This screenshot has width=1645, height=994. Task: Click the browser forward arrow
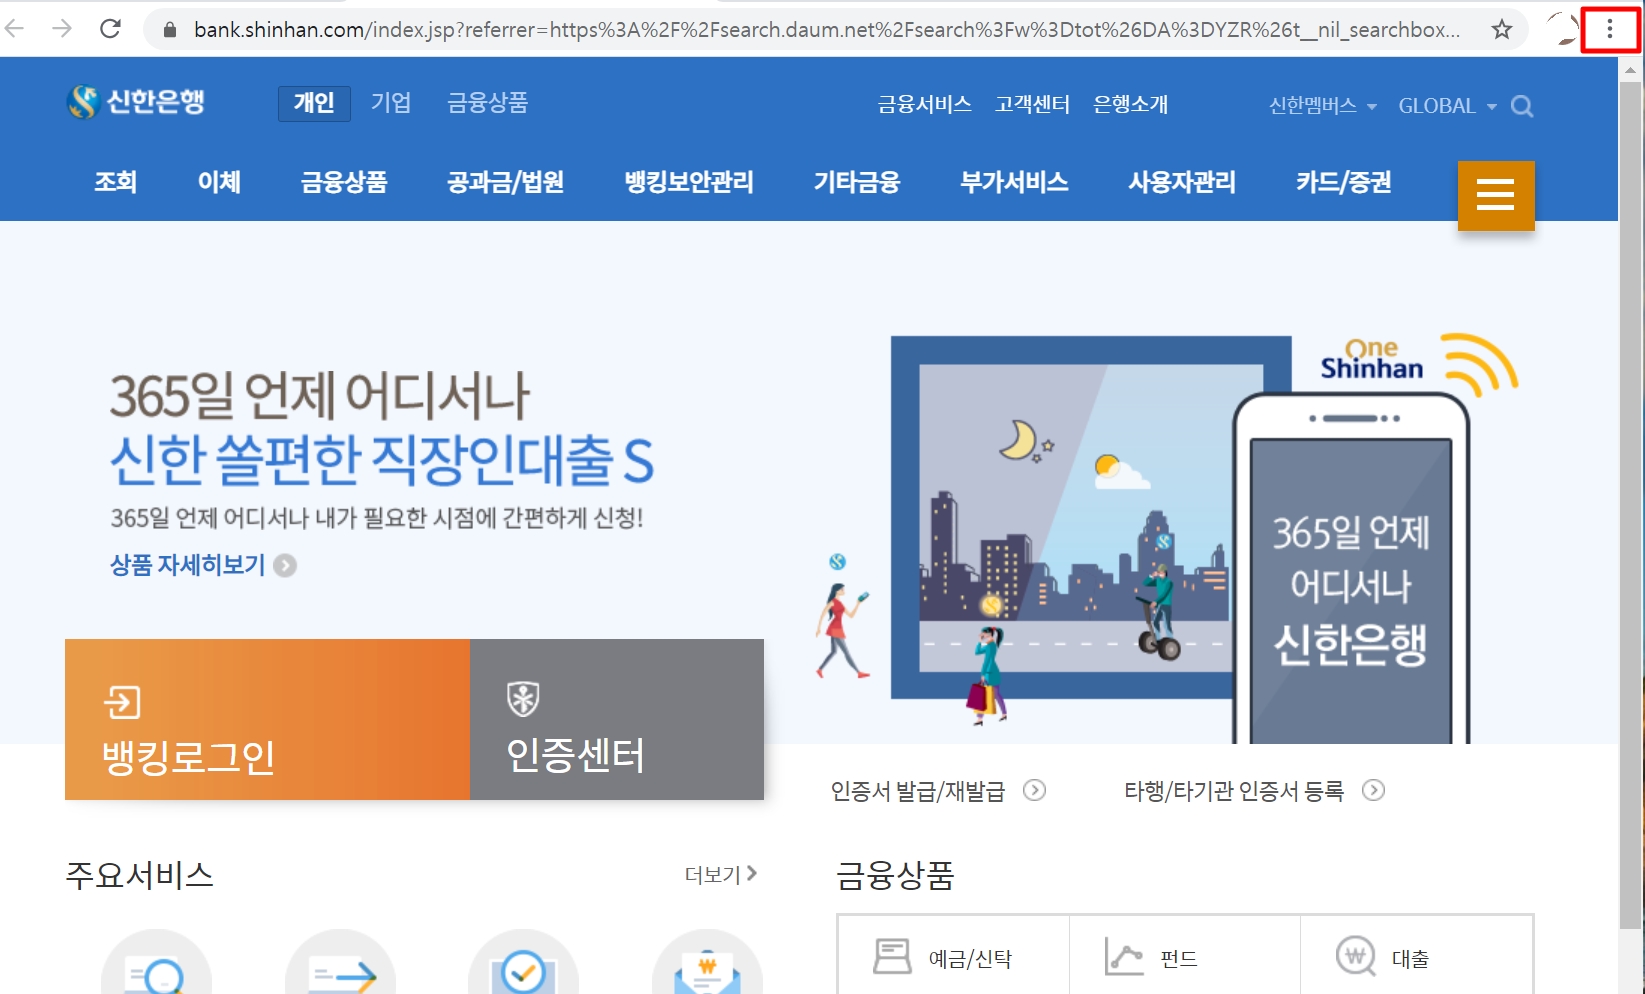click(62, 29)
